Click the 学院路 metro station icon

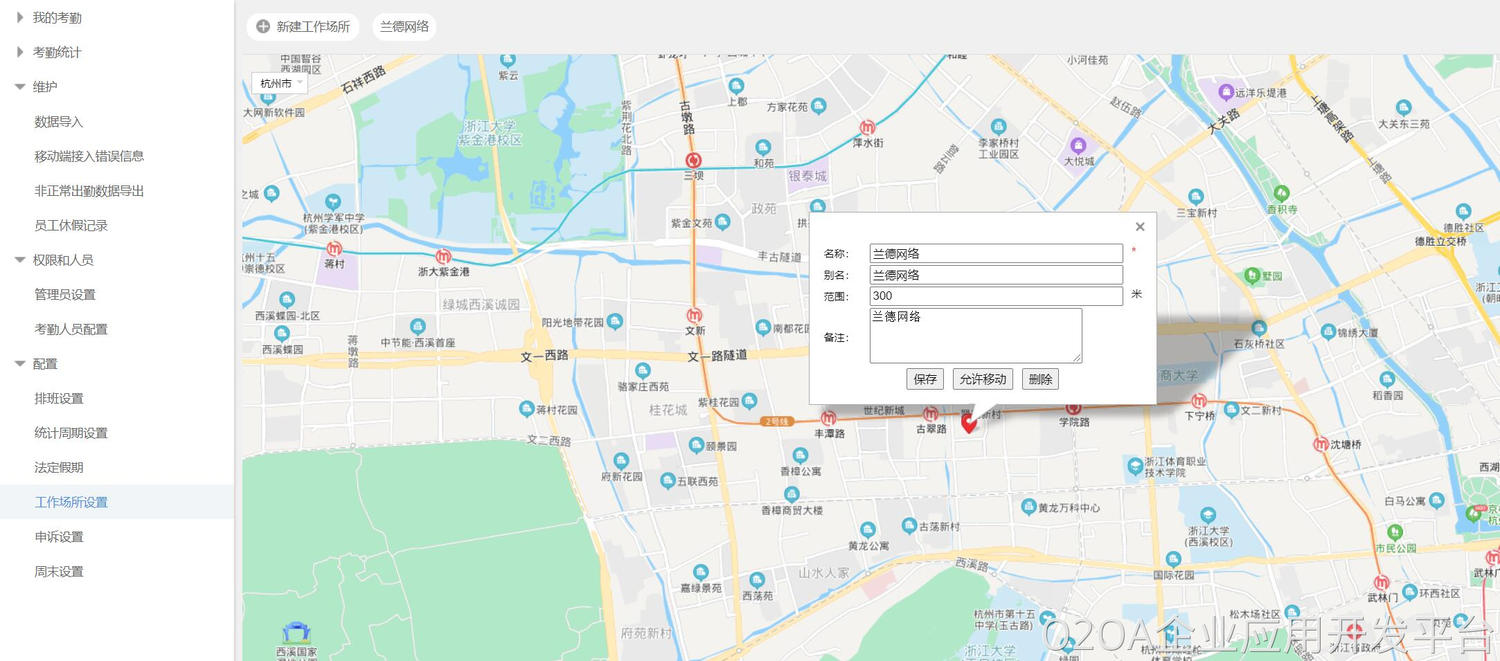(1074, 407)
